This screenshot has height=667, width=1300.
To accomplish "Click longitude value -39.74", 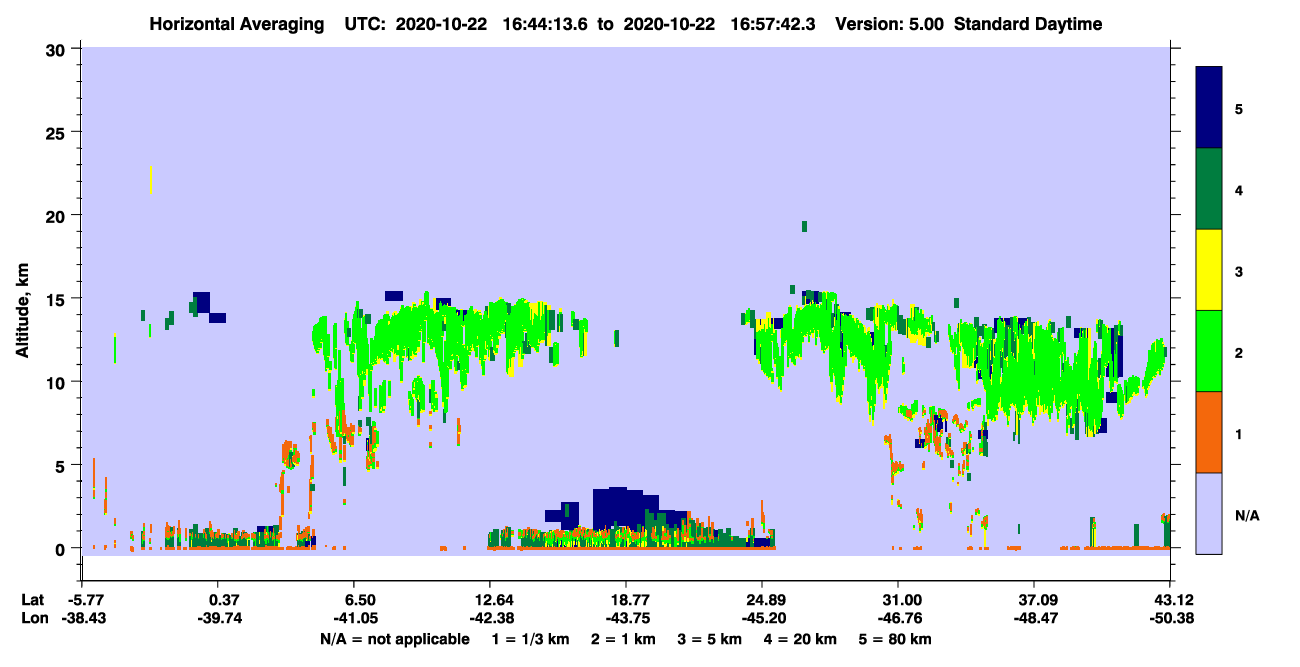I will click(x=220, y=618).
